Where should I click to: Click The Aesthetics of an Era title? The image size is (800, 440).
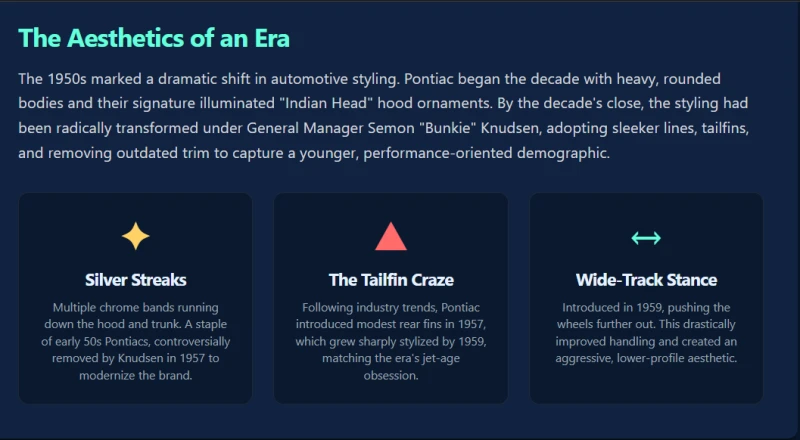click(x=154, y=38)
